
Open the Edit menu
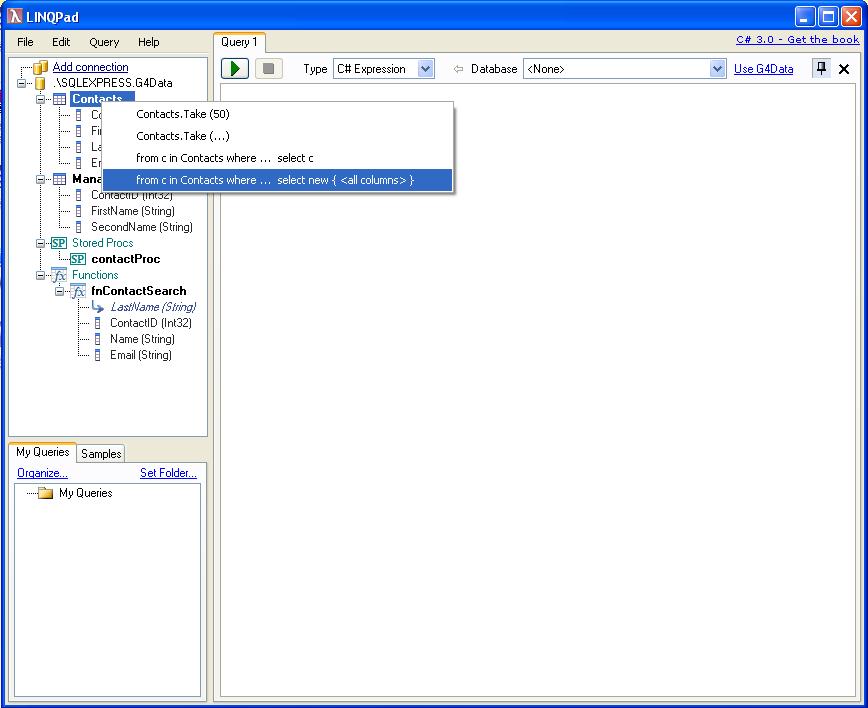click(x=61, y=42)
